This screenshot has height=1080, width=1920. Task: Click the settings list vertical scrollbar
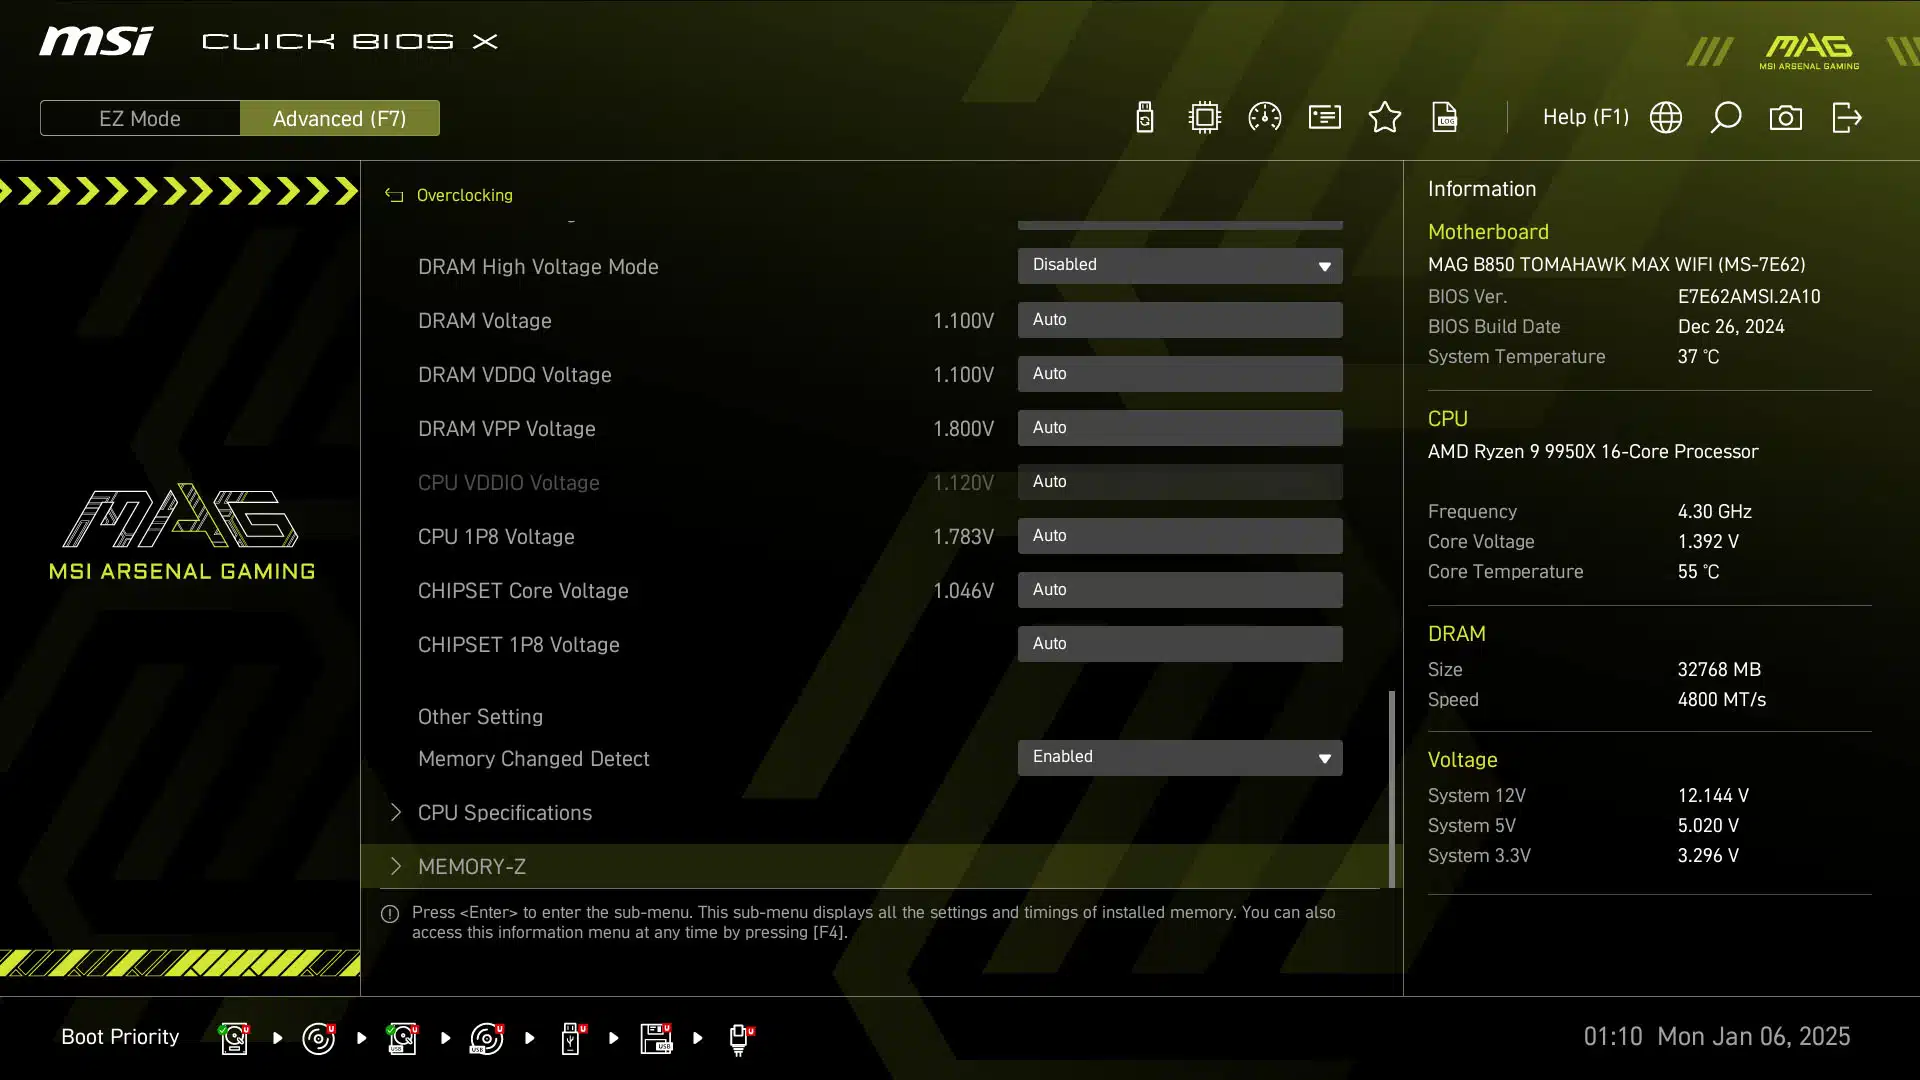pyautogui.click(x=1391, y=790)
